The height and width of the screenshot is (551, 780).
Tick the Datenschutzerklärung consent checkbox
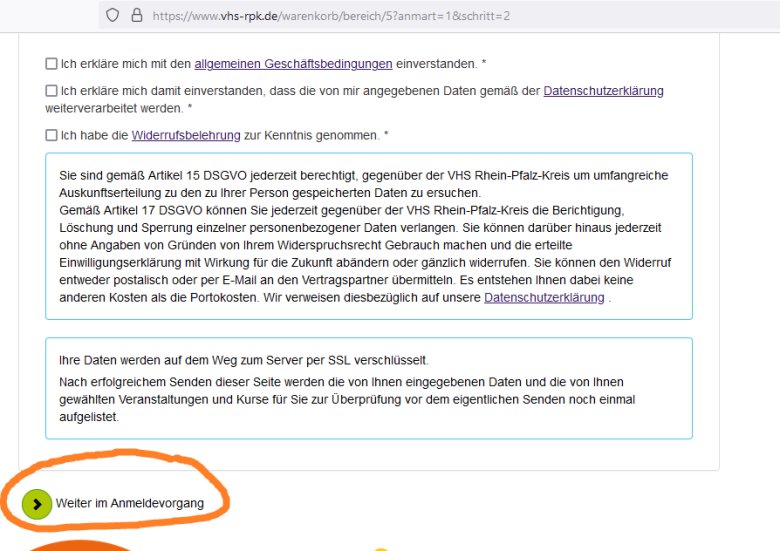click(51, 91)
